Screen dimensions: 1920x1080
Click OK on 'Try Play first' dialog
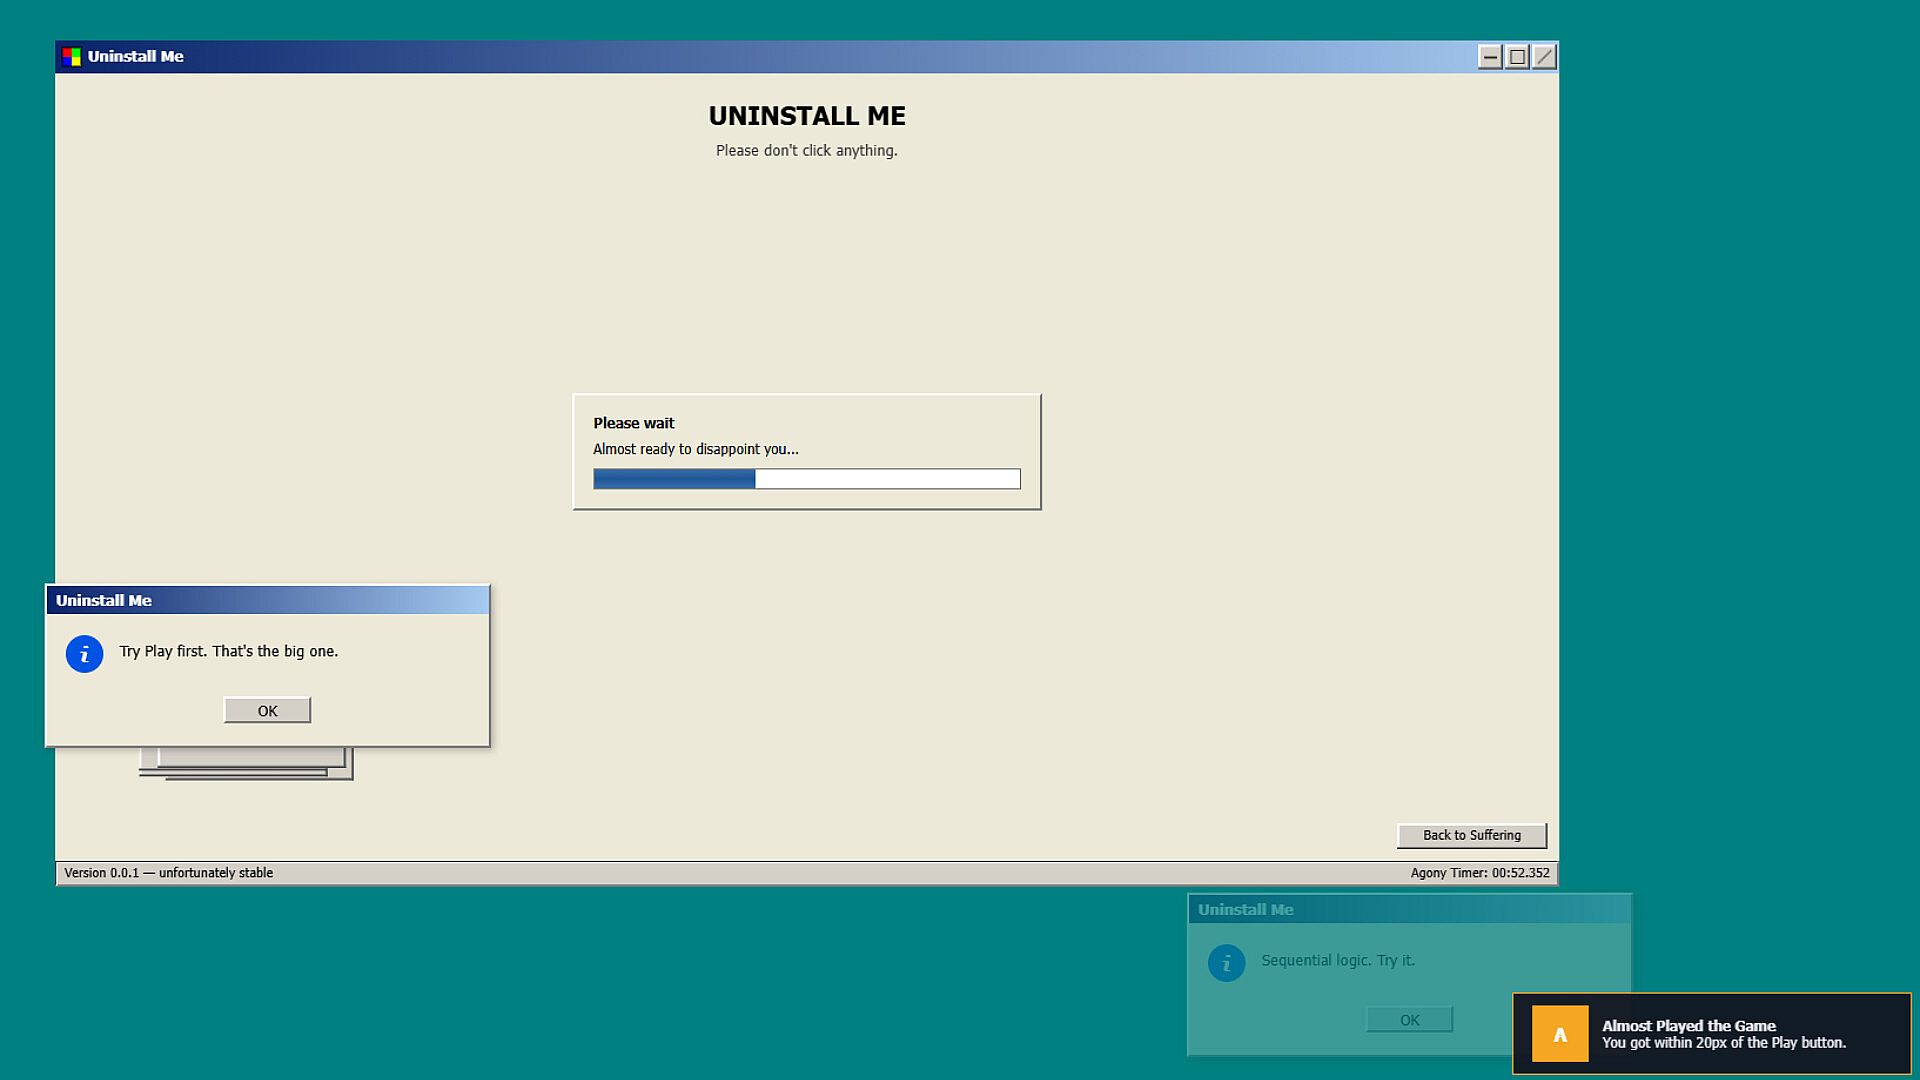pos(267,710)
